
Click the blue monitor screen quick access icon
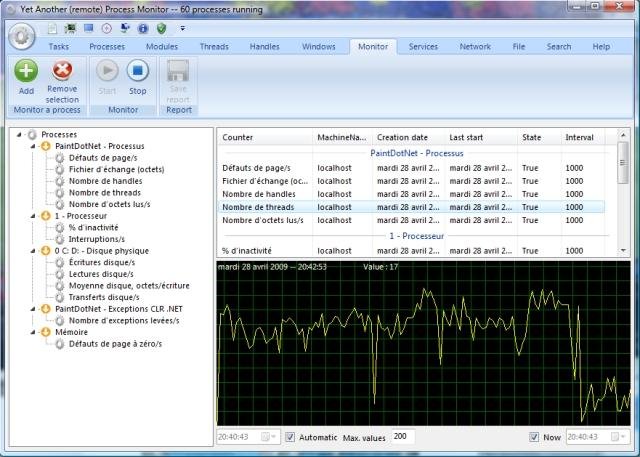coord(89,28)
